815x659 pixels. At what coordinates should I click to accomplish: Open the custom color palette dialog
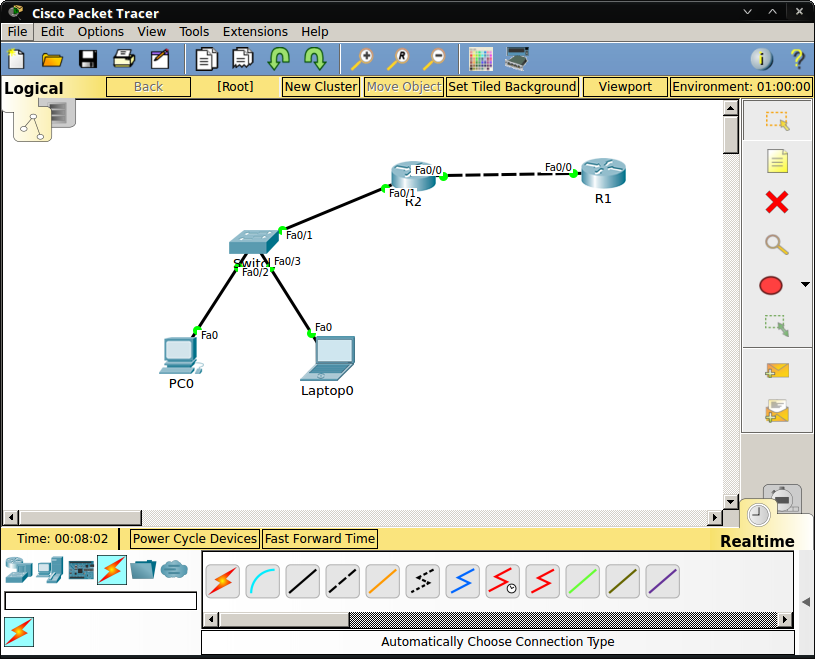tap(480, 59)
